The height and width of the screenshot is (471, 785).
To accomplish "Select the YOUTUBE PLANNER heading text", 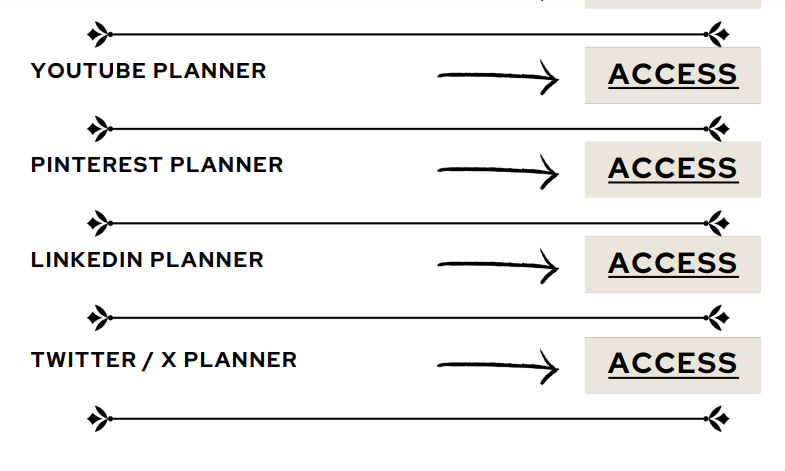I will tap(148, 71).
